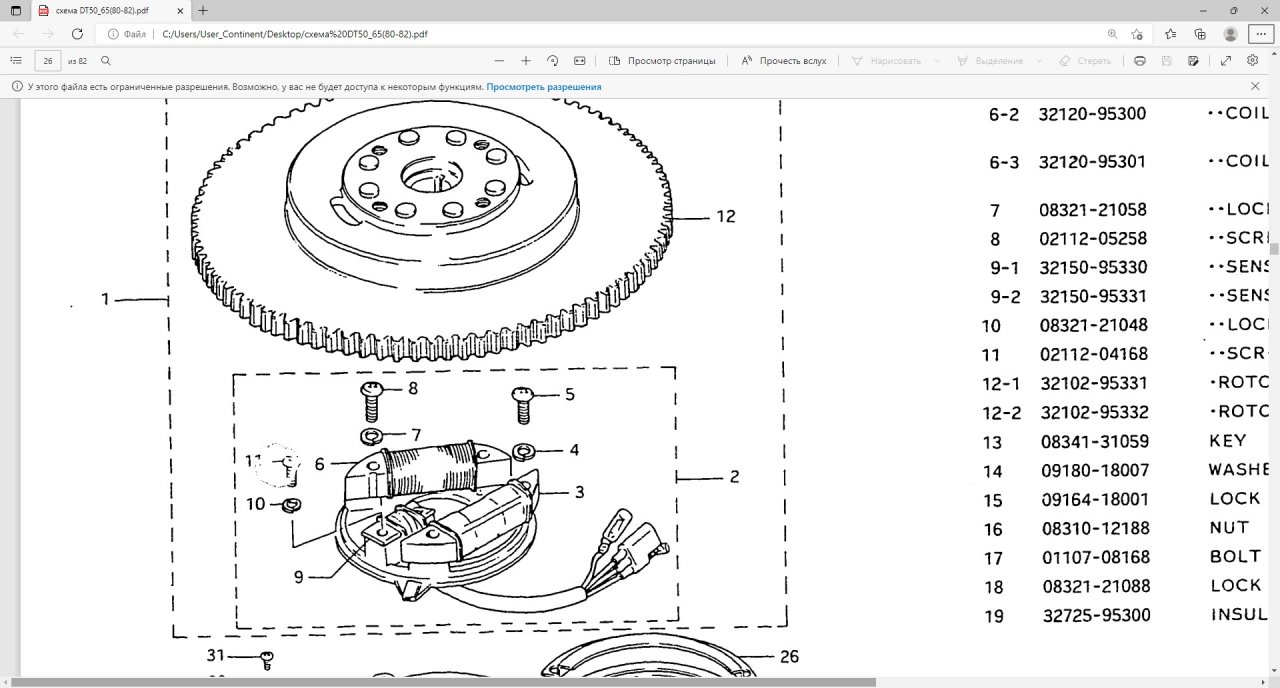
Task: Click the PDF search magnifier icon
Action: 106,61
